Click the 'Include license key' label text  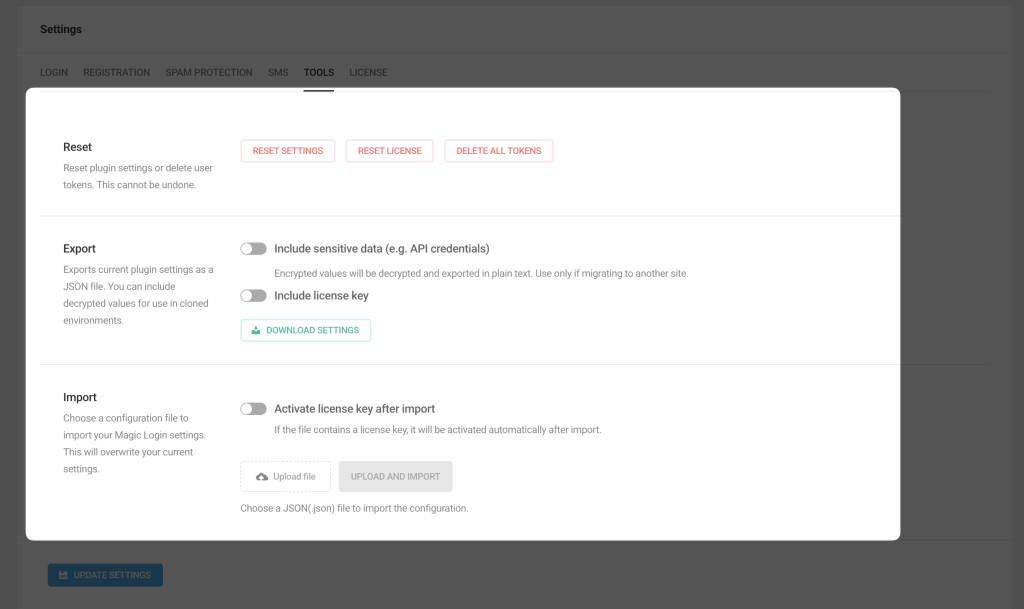pyautogui.click(x=321, y=296)
